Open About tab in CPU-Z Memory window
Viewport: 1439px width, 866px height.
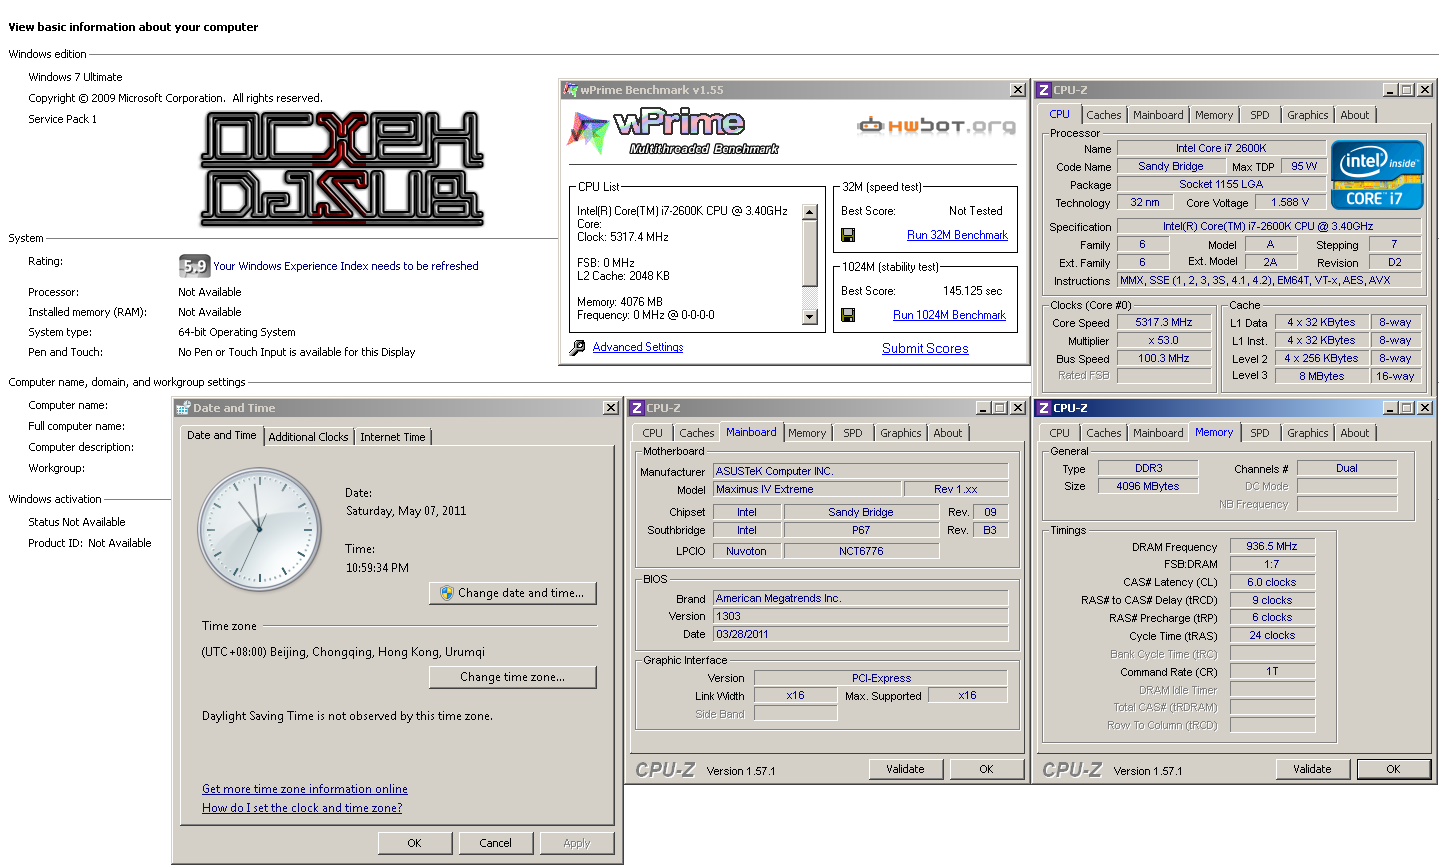point(1355,433)
